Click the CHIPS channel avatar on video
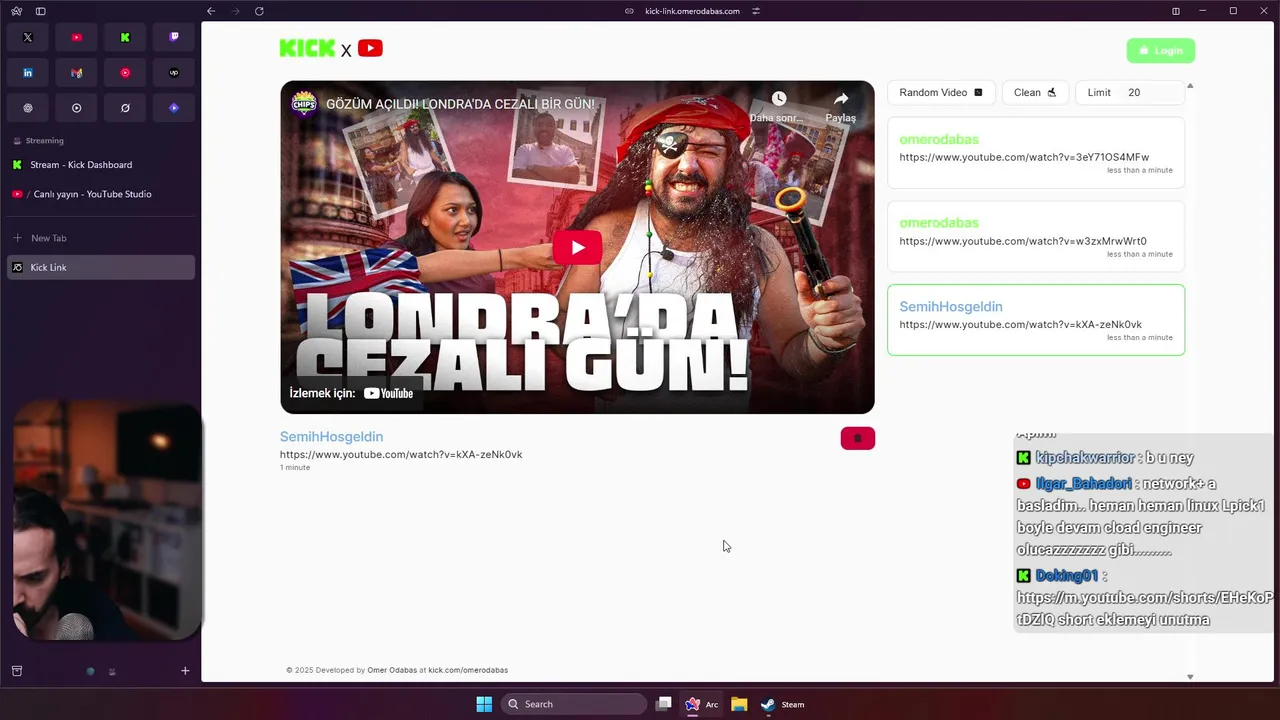 [303, 104]
